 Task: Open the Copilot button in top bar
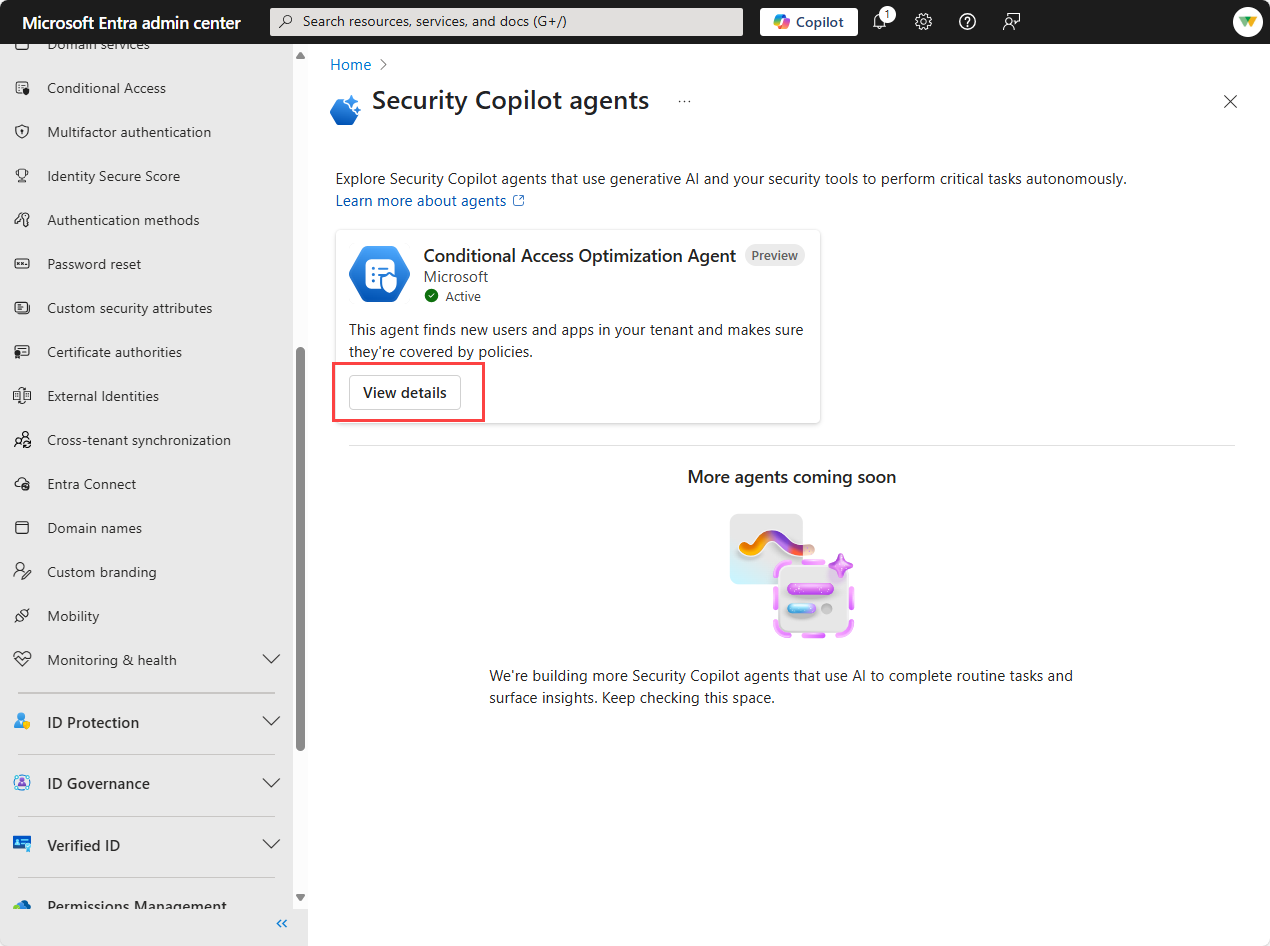[809, 22]
